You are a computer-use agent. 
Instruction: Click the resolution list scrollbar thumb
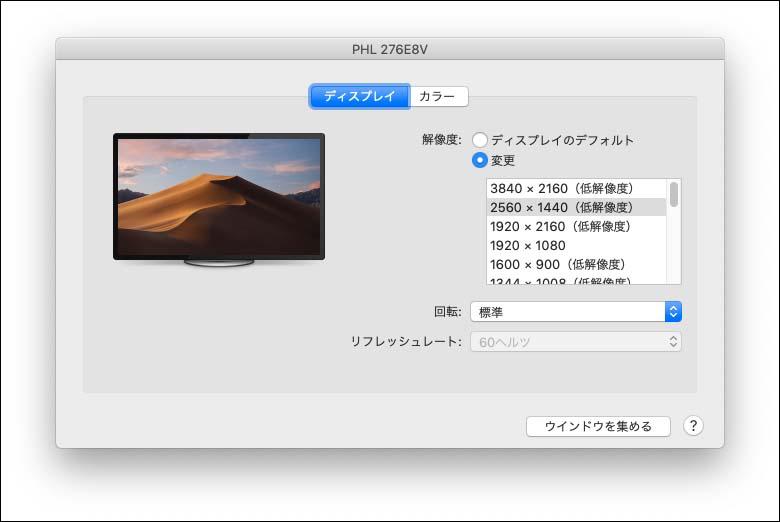674,194
